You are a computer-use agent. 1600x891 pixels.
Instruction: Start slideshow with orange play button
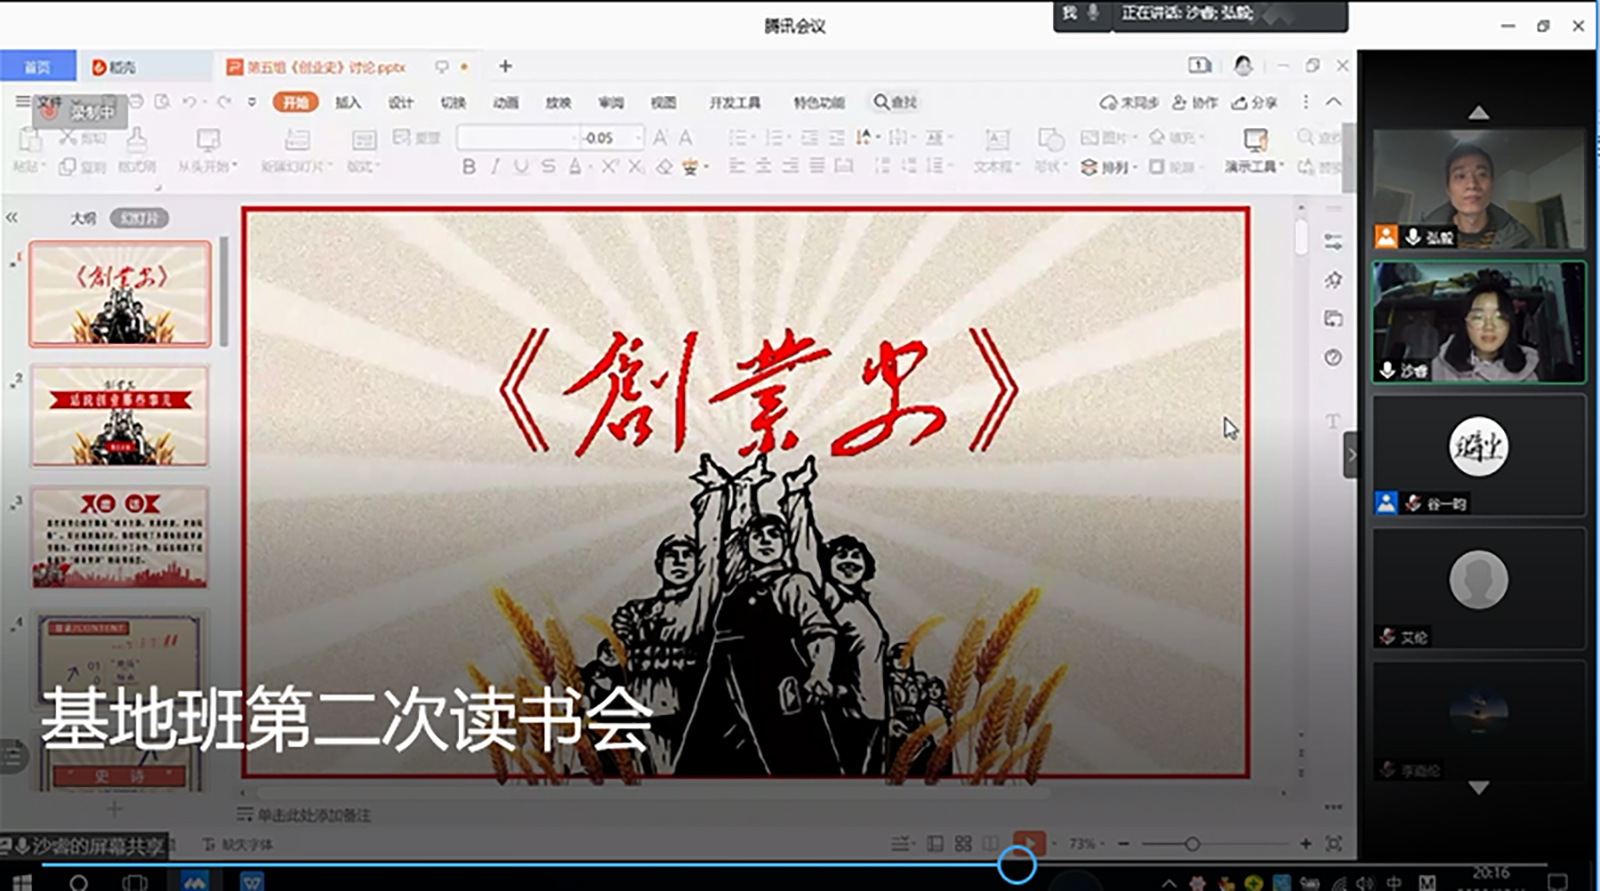pyautogui.click(x=1028, y=843)
